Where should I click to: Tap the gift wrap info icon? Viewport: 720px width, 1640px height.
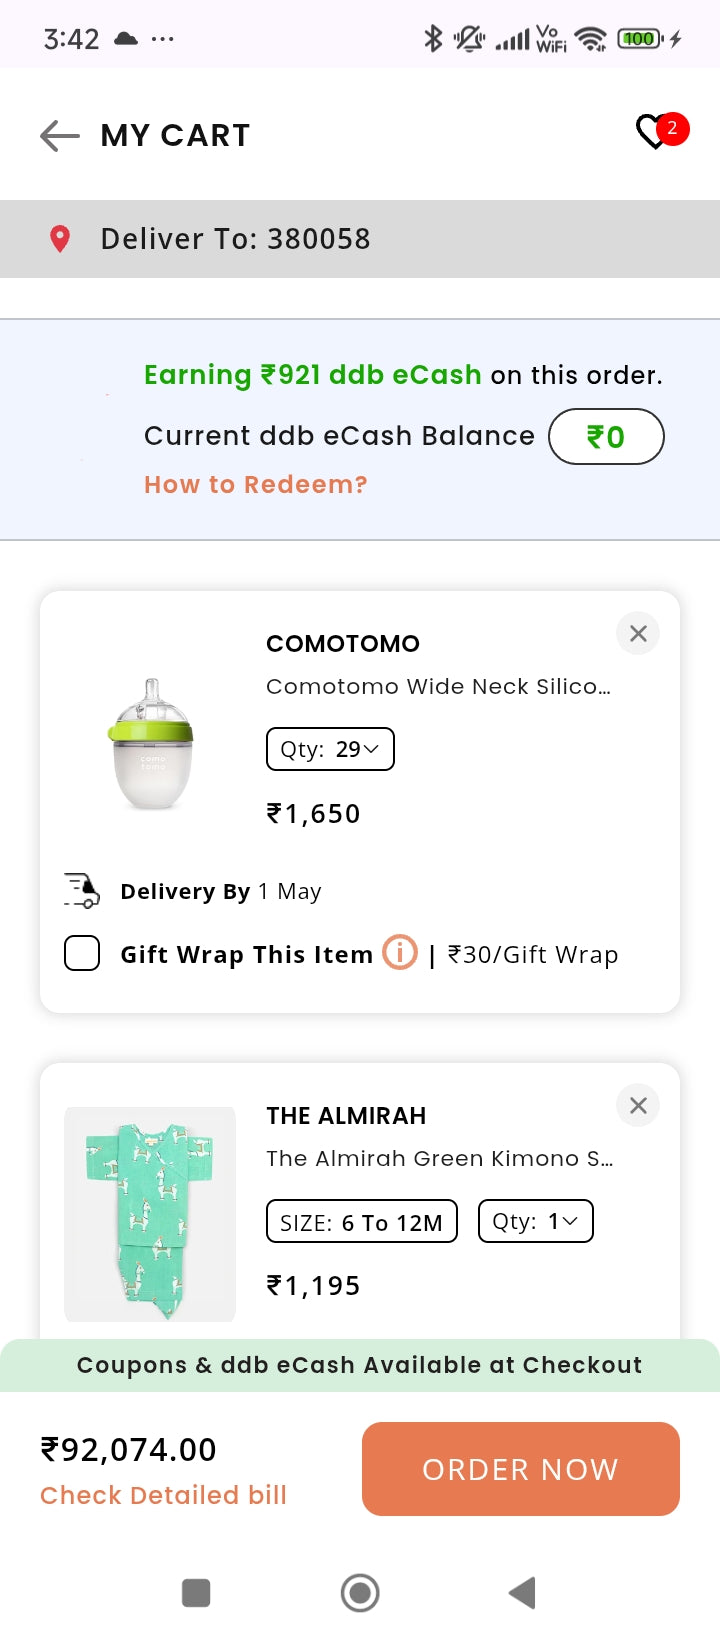click(400, 952)
